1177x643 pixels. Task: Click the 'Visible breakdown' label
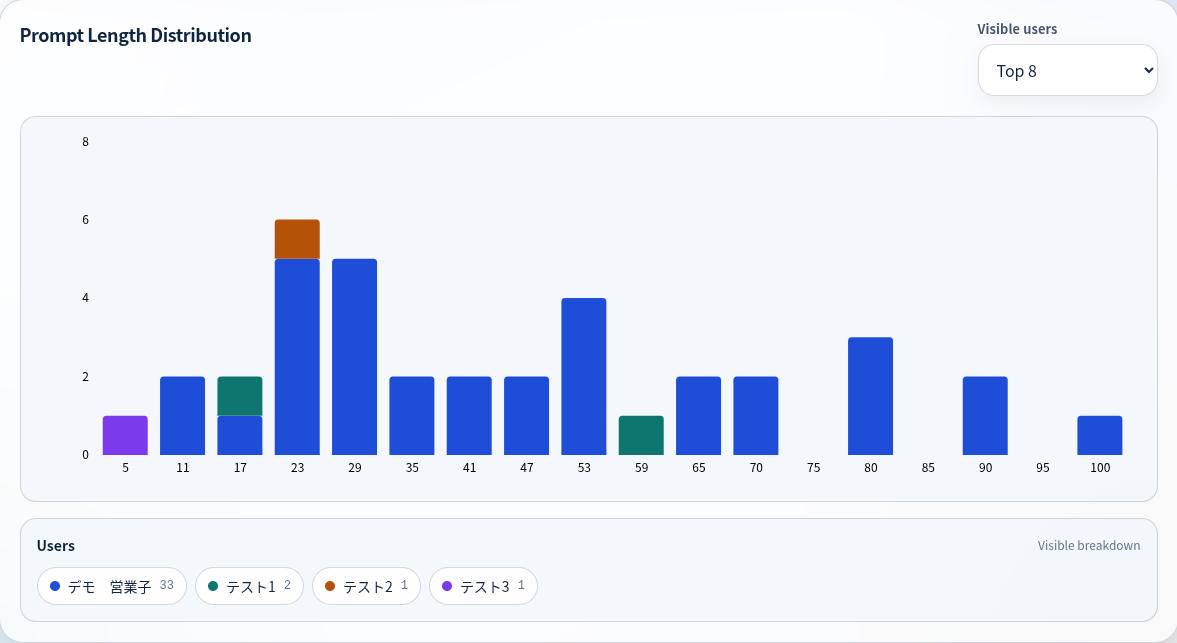tap(1088, 545)
